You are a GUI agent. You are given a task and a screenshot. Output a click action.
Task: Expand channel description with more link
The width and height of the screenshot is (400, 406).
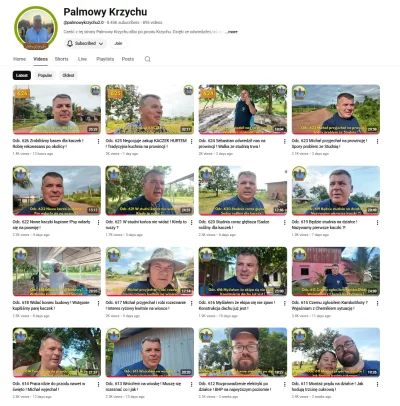232,32
